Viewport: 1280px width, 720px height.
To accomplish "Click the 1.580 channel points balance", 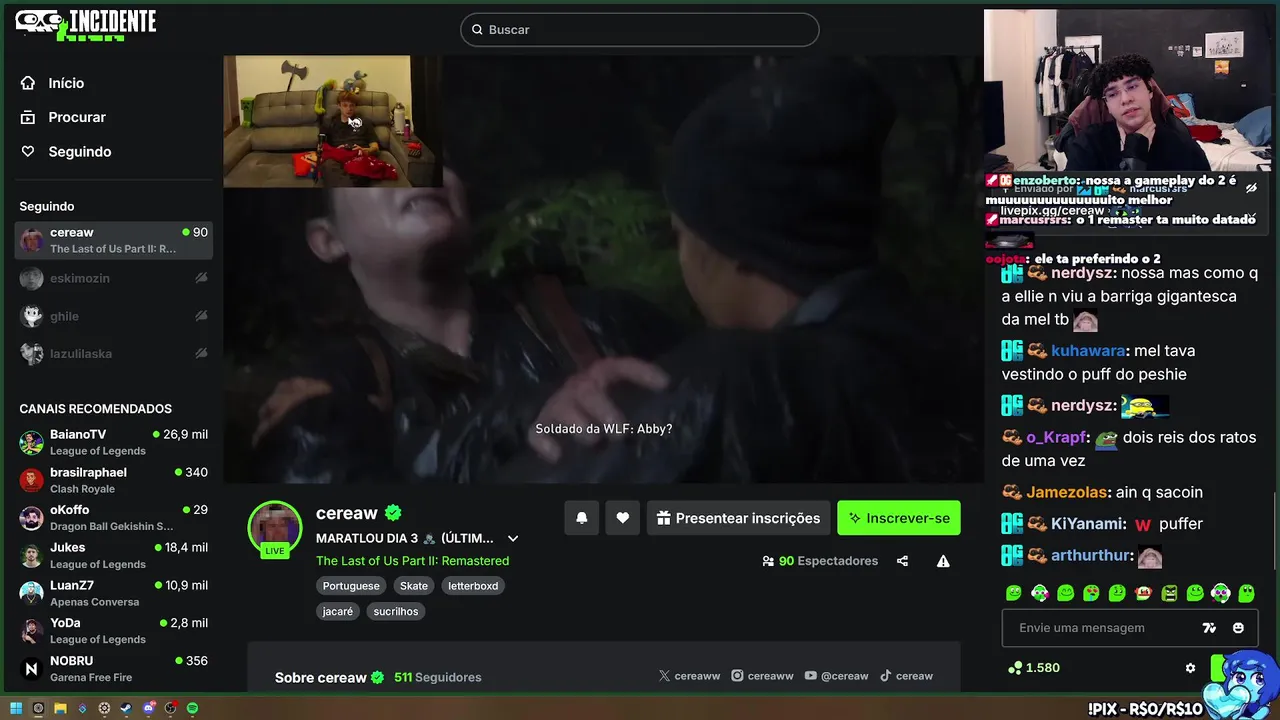I will click(x=1034, y=668).
